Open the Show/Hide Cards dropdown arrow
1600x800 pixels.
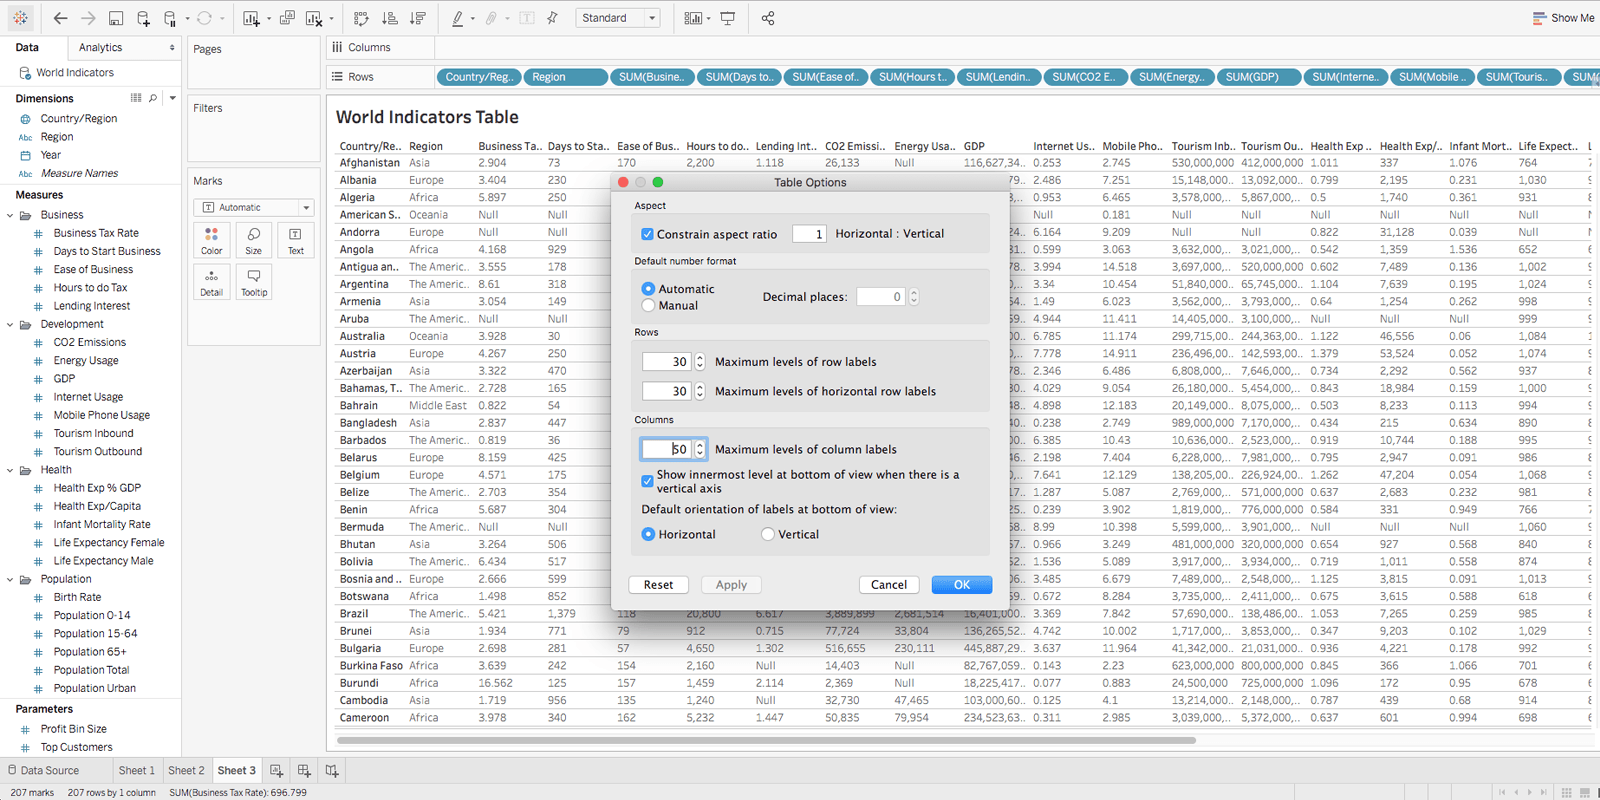point(708,18)
